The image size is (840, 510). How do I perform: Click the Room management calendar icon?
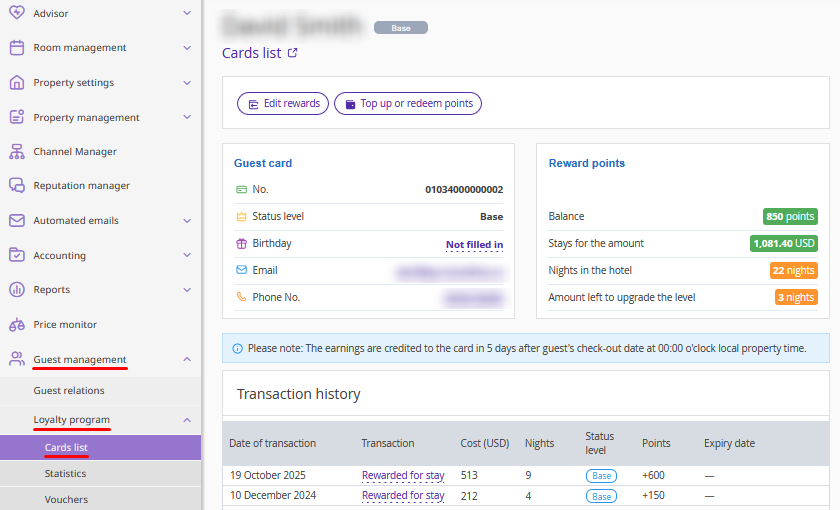(x=16, y=48)
